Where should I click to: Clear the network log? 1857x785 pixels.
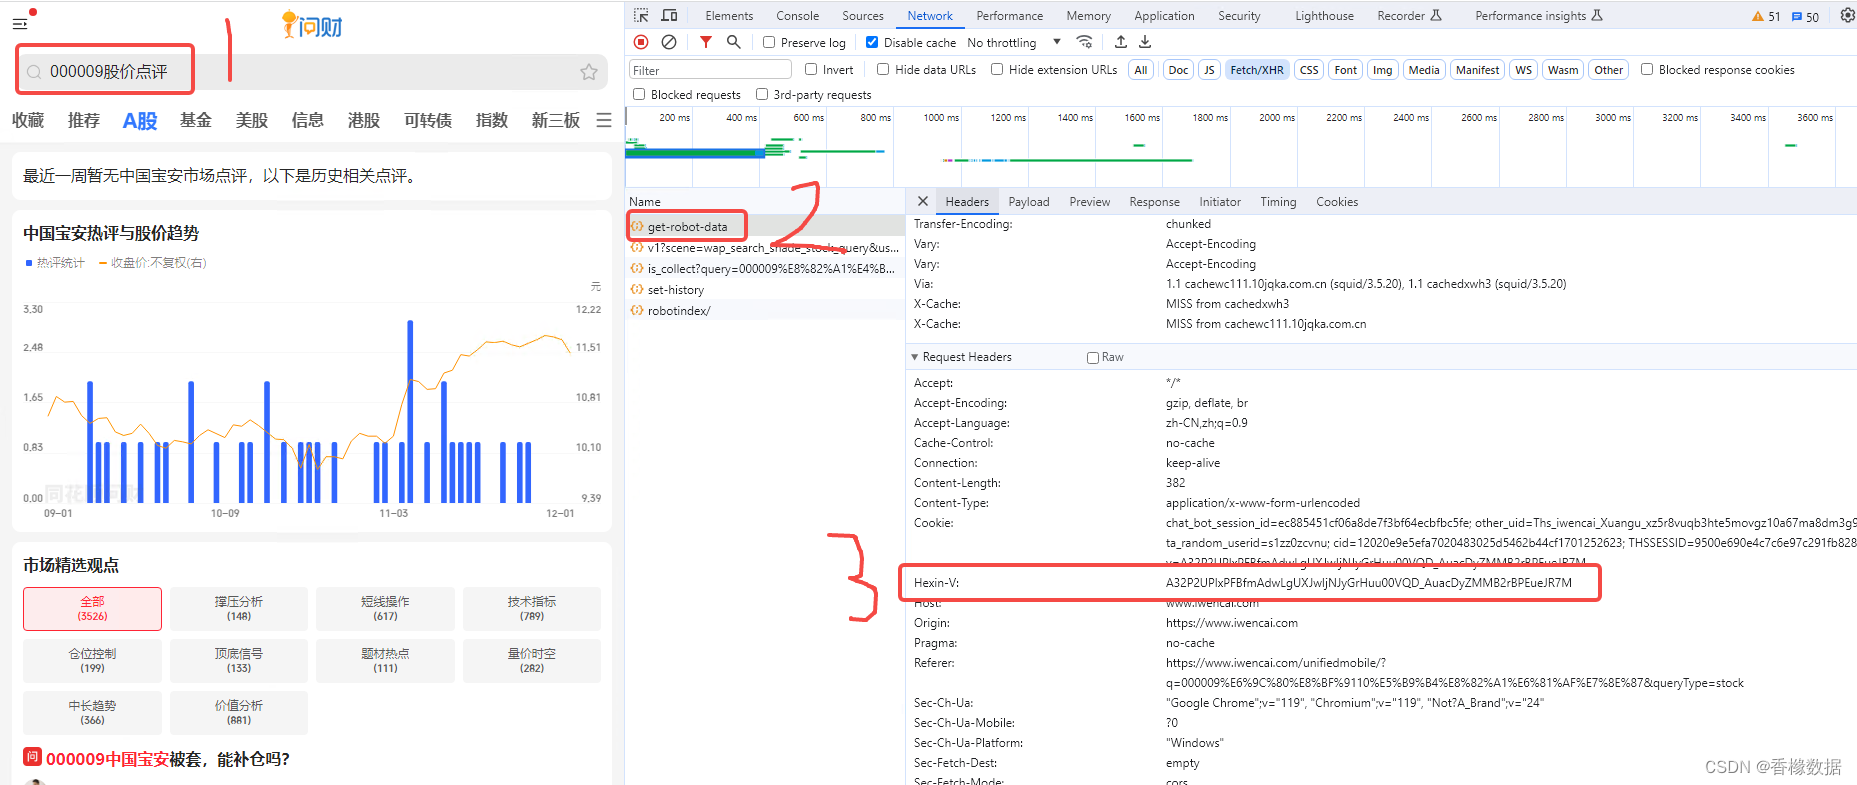click(669, 42)
